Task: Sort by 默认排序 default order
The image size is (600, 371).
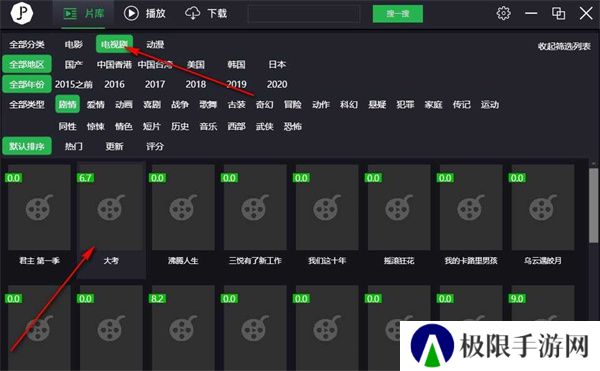Action: [x=27, y=146]
